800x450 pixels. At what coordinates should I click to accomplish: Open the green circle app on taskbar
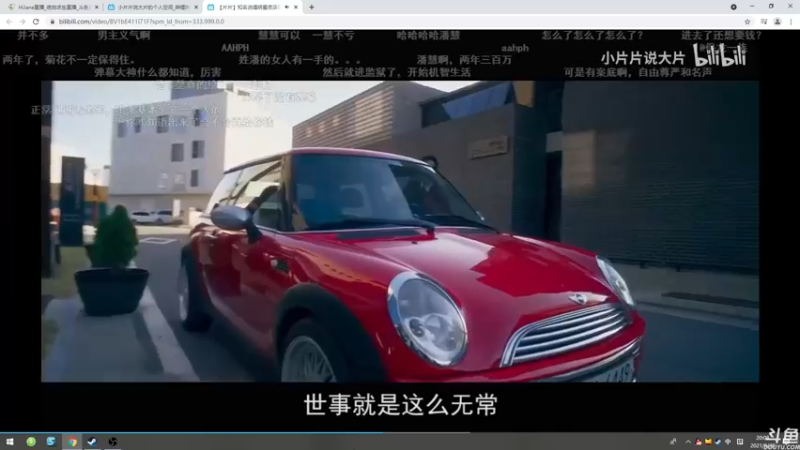tap(31, 441)
